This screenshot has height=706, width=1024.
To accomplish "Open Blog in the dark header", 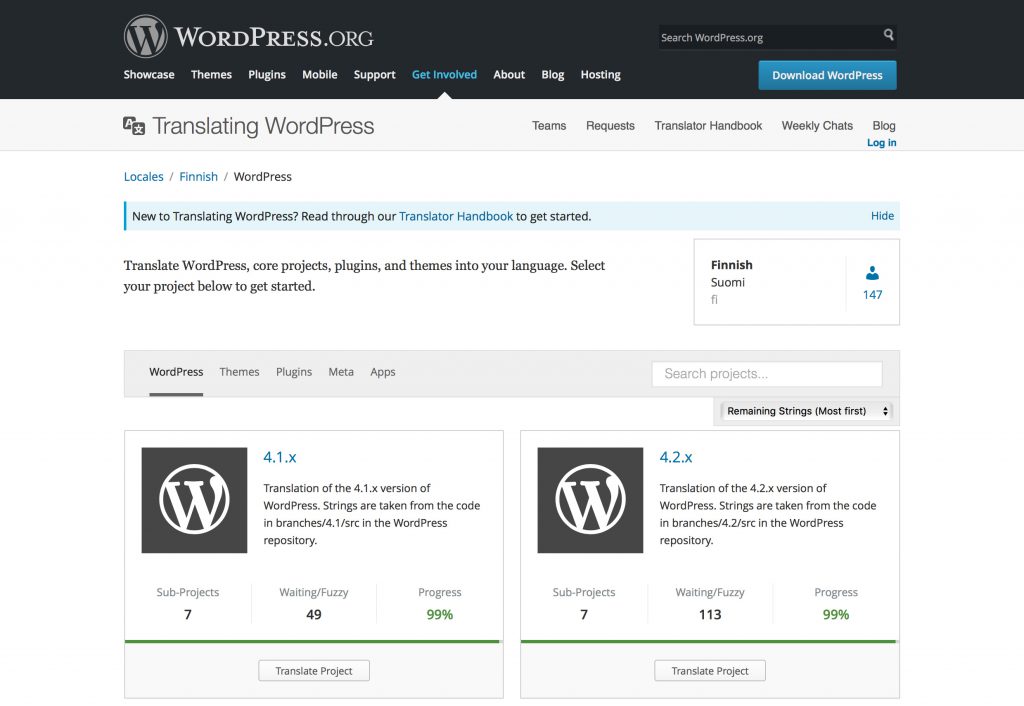I will pos(552,74).
